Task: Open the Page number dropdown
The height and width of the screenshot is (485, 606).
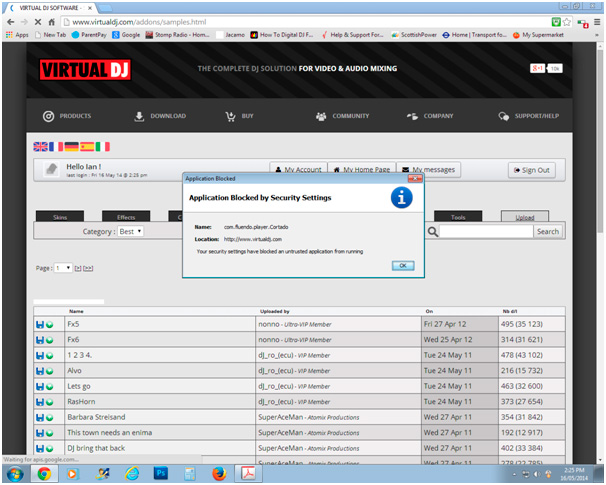Action: [63, 268]
